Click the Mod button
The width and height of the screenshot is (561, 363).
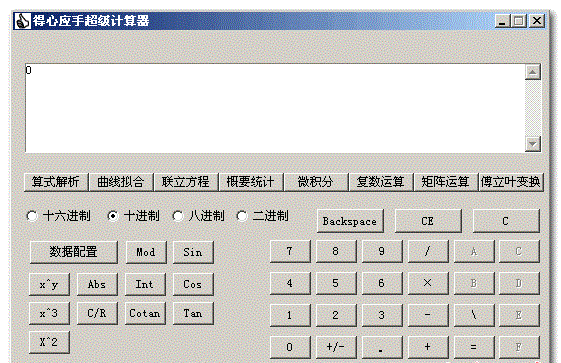click(146, 252)
